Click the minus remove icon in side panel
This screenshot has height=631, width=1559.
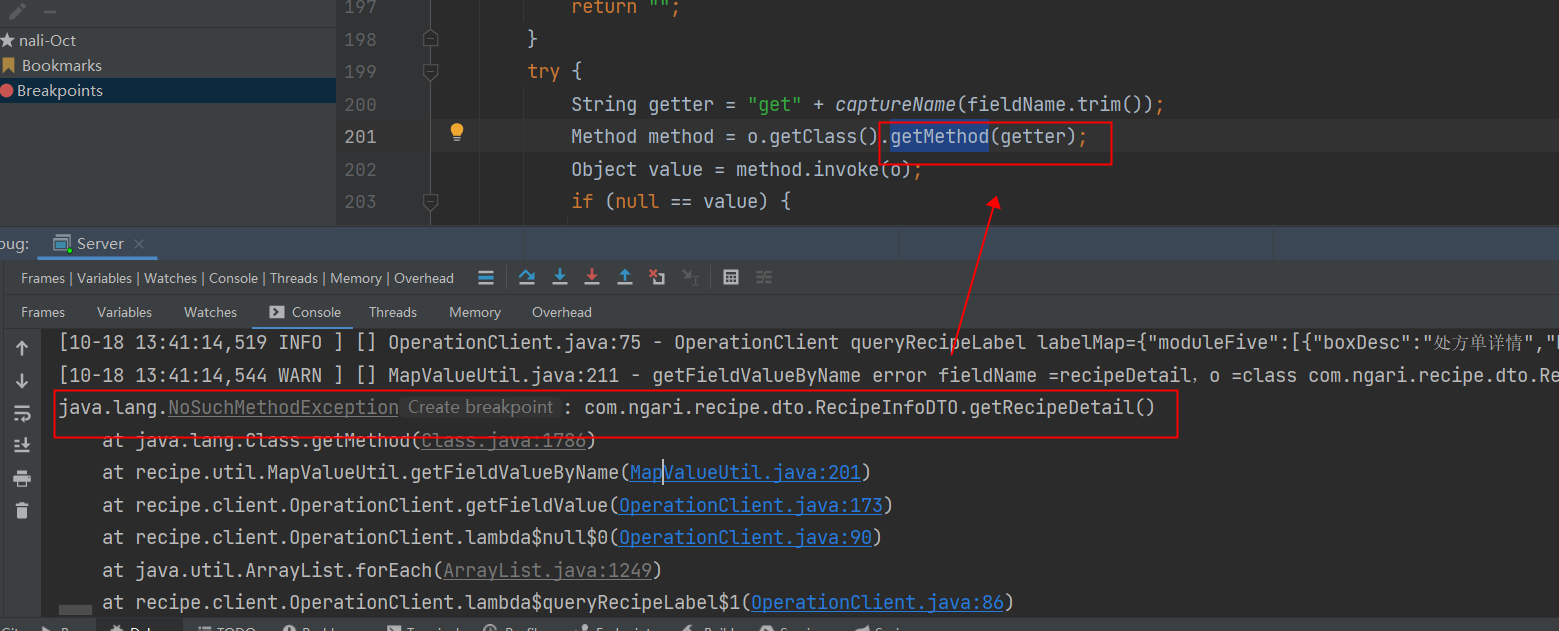(x=48, y=10)
